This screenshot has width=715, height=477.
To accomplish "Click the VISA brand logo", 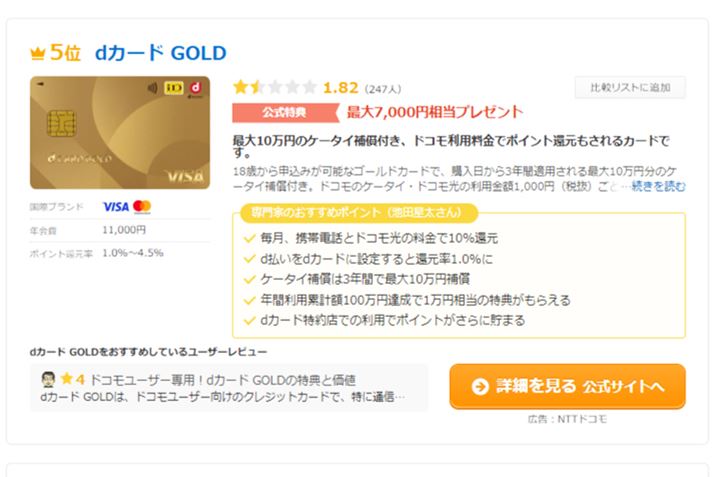I will coord(116,207).
